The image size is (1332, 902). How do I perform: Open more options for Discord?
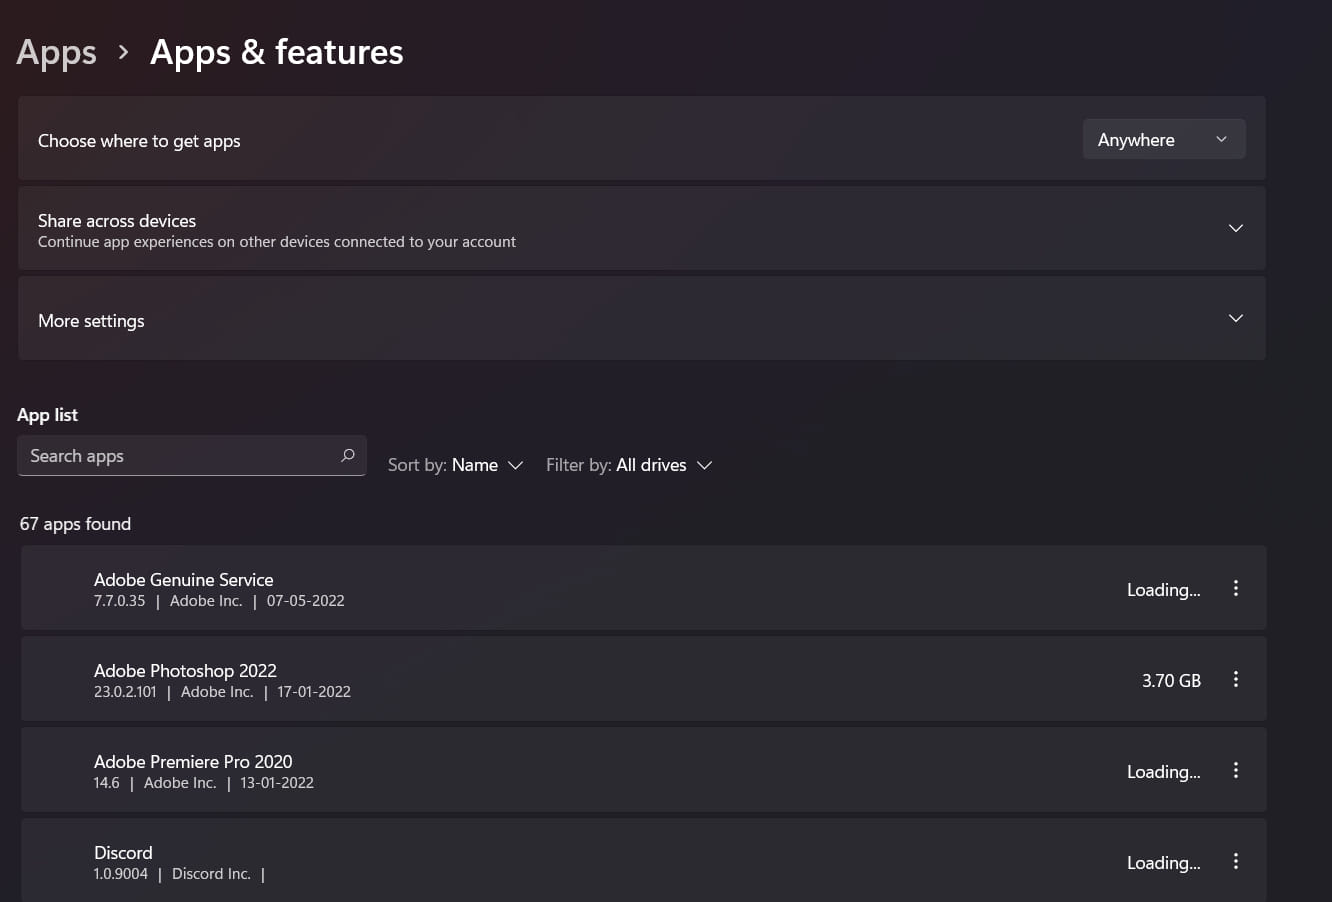[x=1236, y=861]
